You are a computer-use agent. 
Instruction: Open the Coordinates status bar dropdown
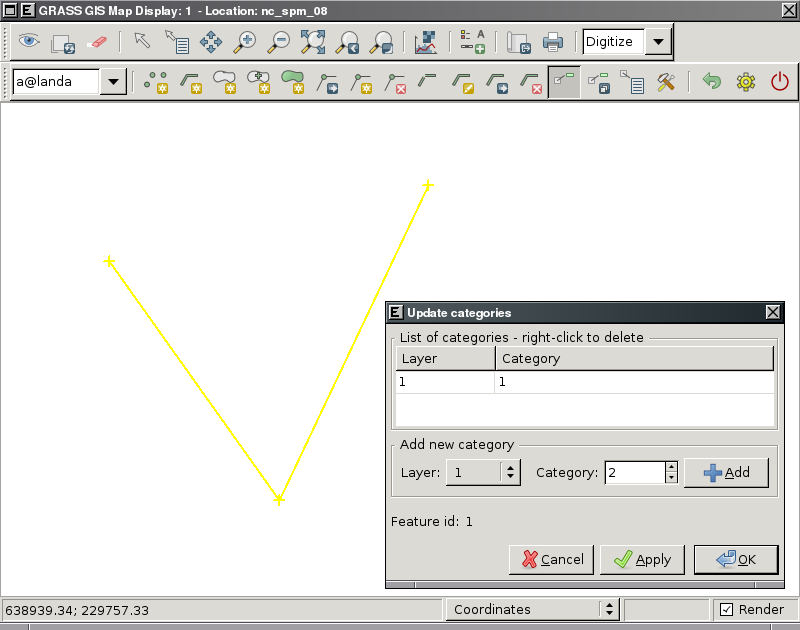tap(533, 610)
